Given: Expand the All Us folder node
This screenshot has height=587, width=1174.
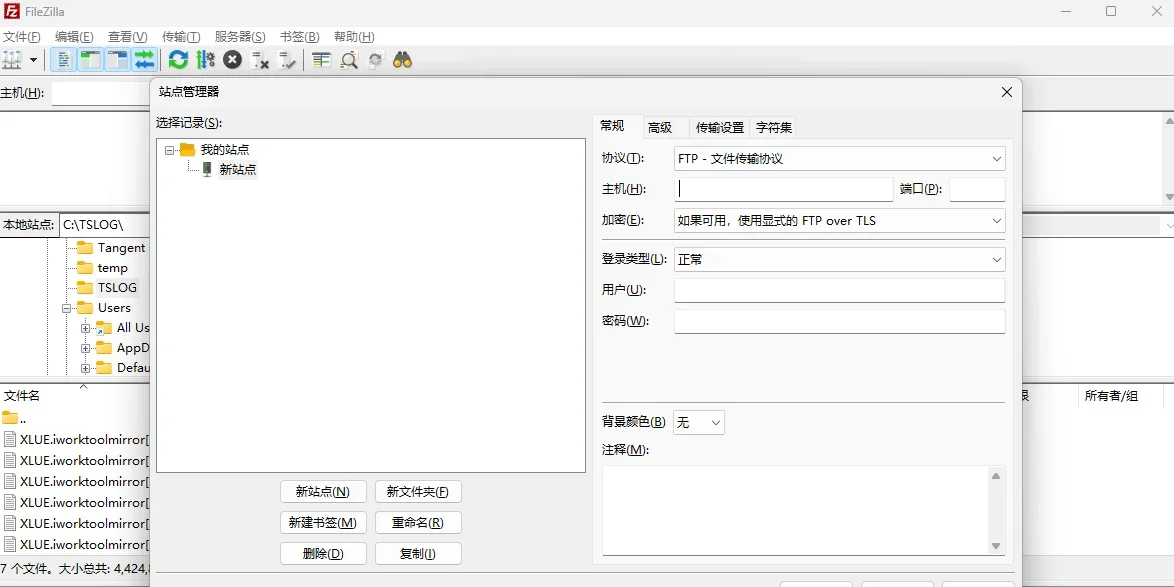Looking at the screenshot, I should 85,328.
